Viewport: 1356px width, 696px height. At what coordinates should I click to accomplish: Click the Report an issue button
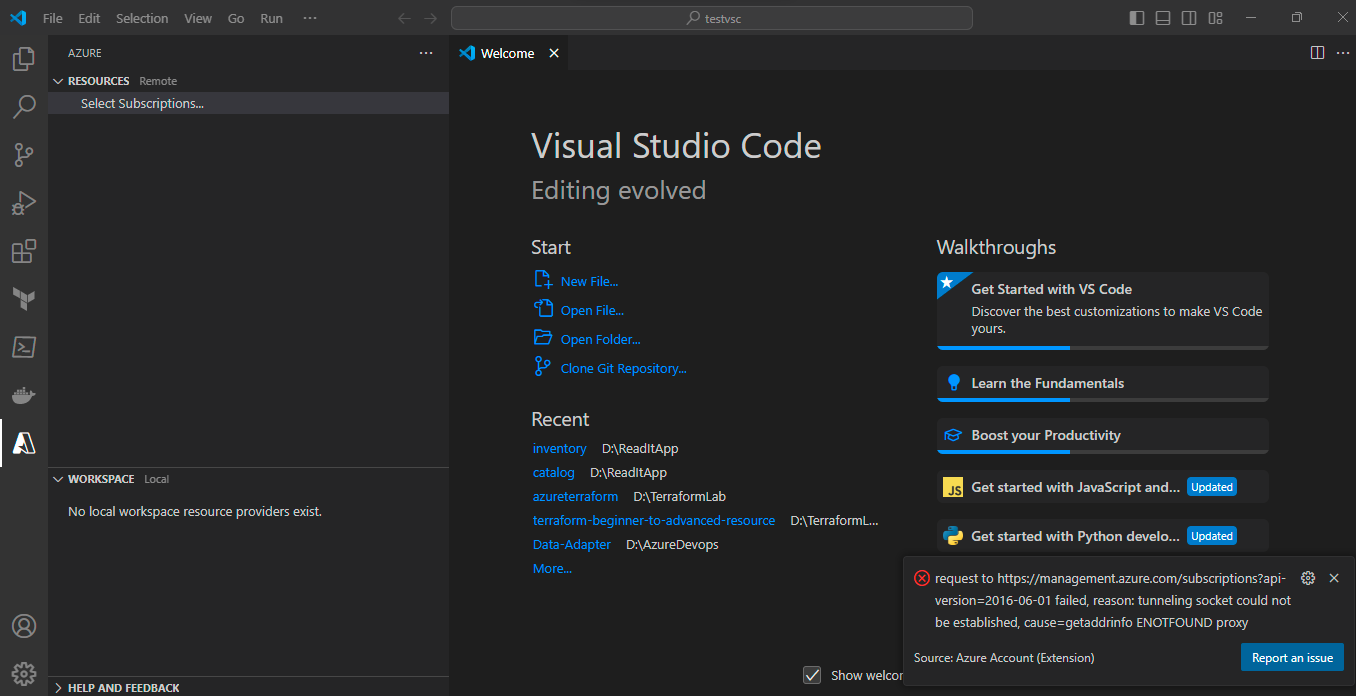(1292, 657)
